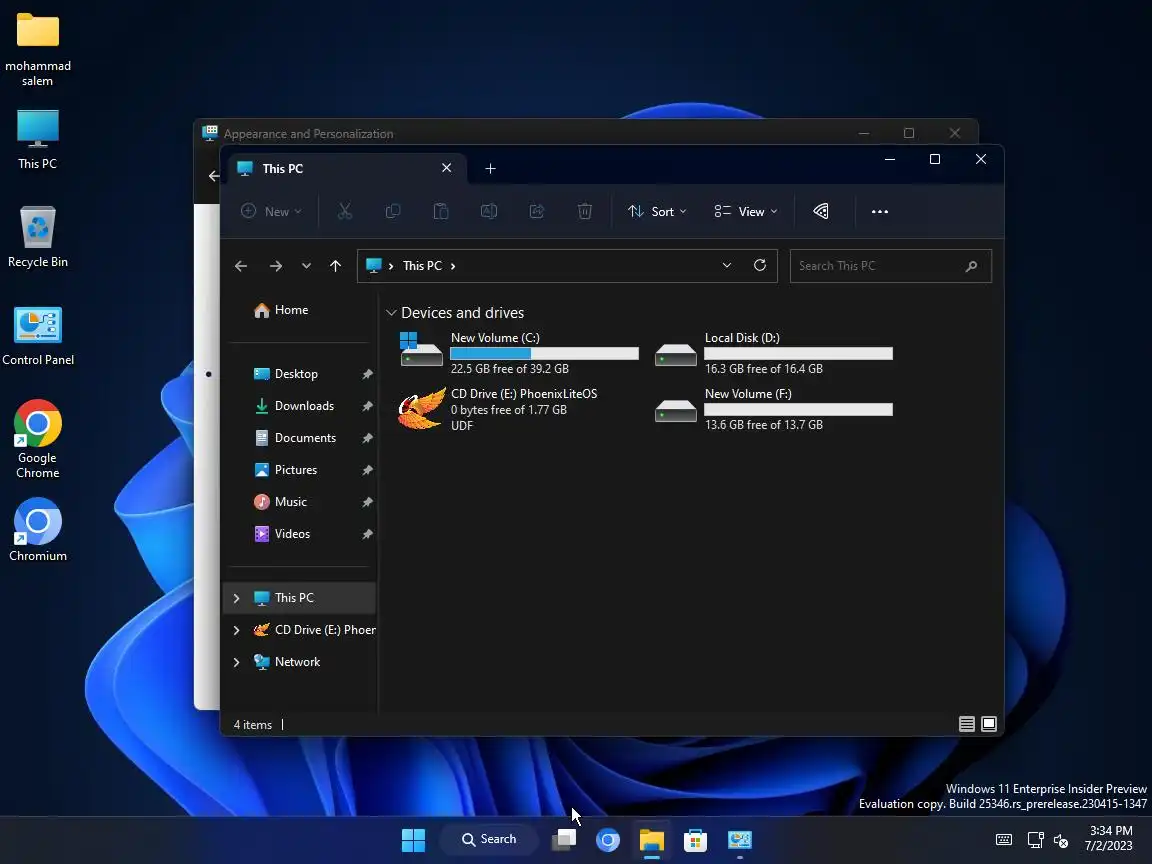Open Microsoft Store from taskbar
1152x864 pixels.
[695, 840]
